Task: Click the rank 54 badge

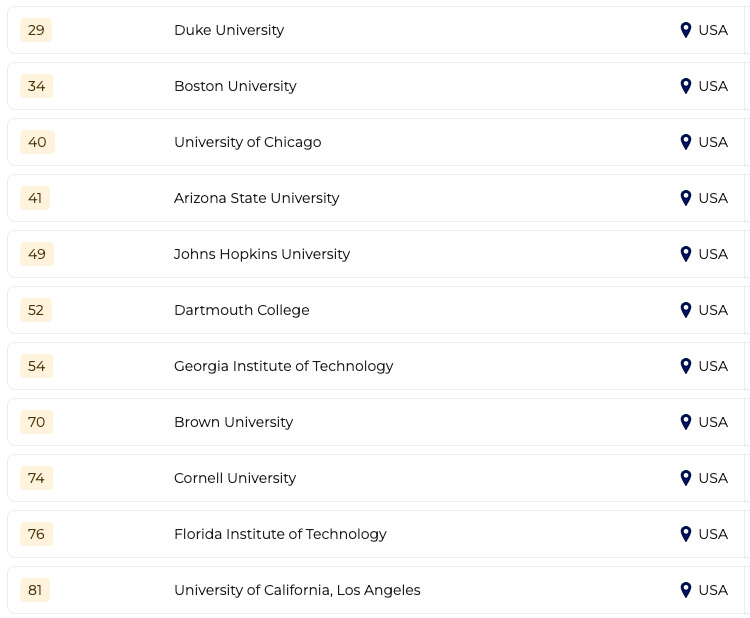Action: point(37,366)
